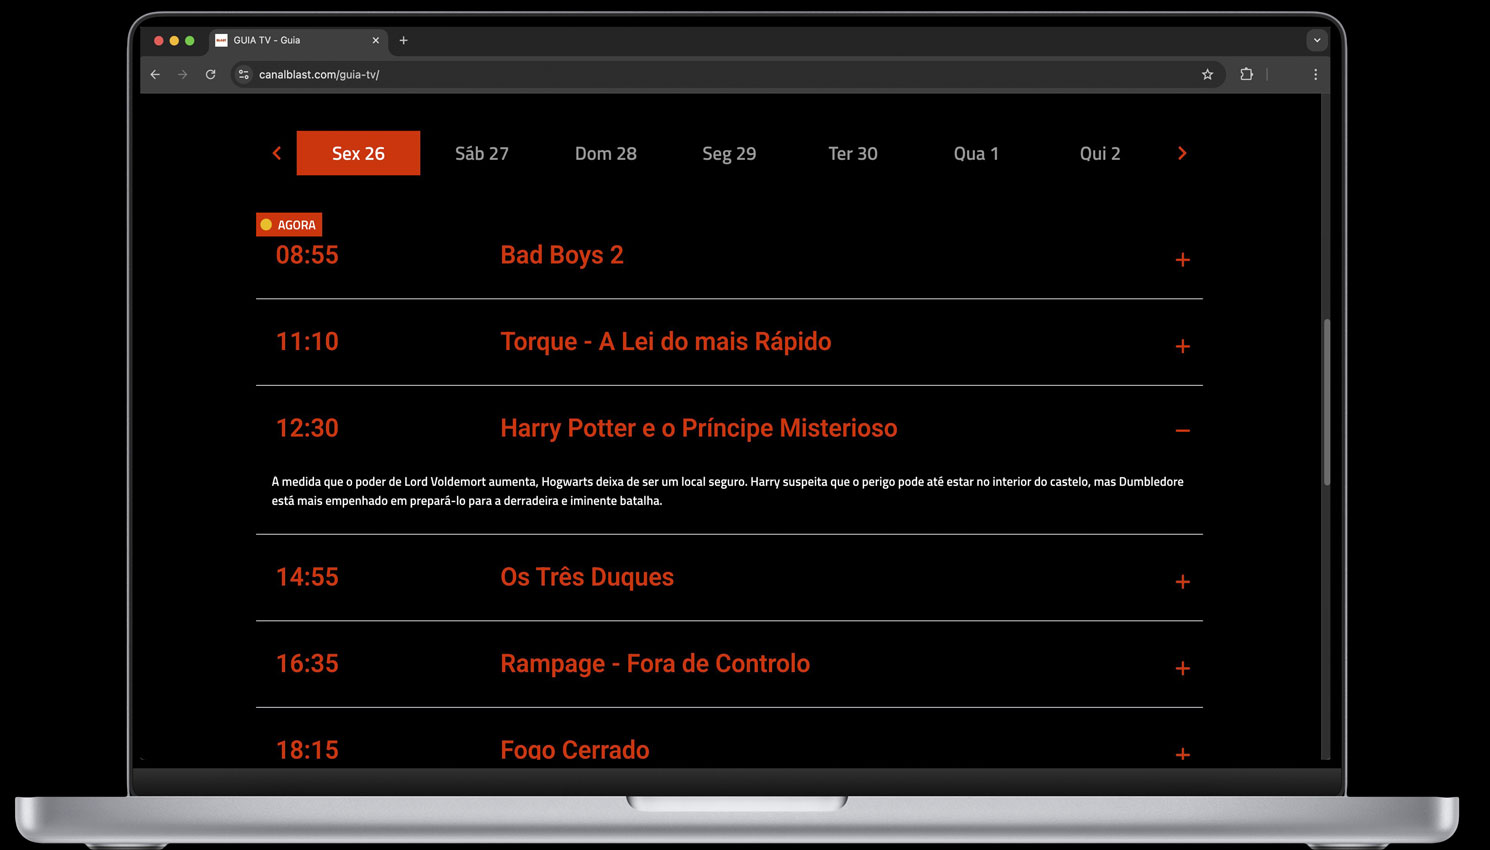Image resolution: width=1490 pixels, height=850 pixels.
Task: Go to previous week with left arrow
Action: tap(277, 153)
